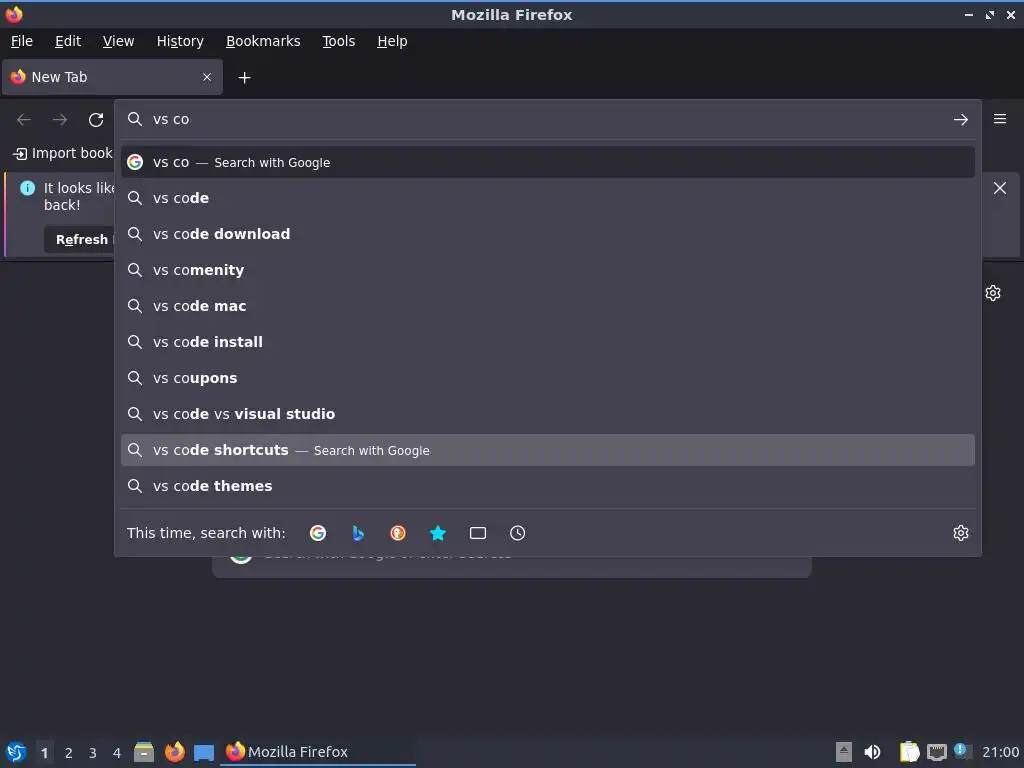Open the Help menu
The height and width of the screenshot is (768, 1024).
point(392,41)
